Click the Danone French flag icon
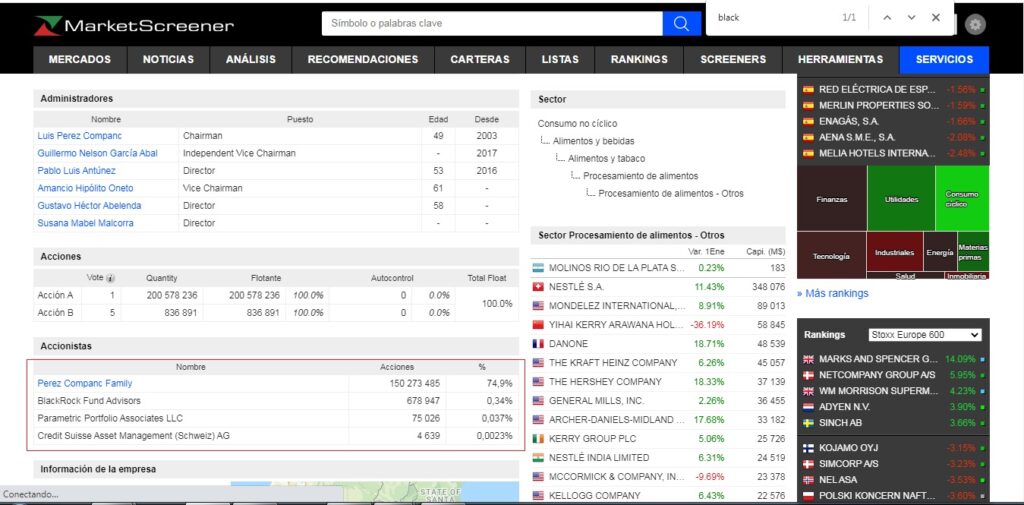 [x=538, y=344]
